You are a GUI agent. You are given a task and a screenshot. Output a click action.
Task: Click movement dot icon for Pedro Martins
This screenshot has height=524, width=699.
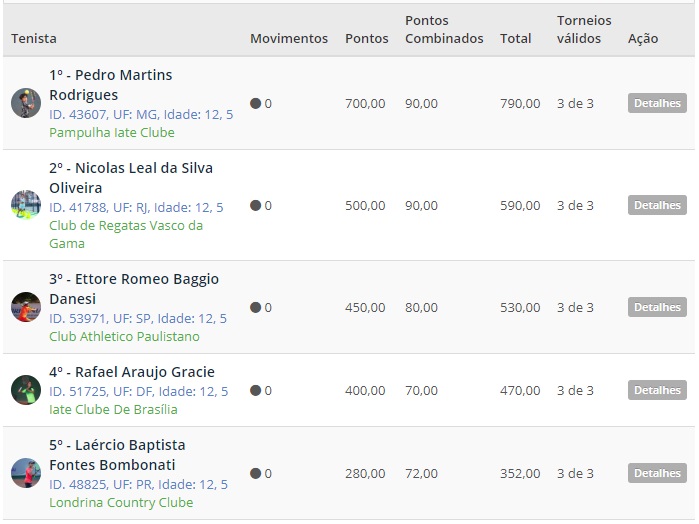point(255,103)
